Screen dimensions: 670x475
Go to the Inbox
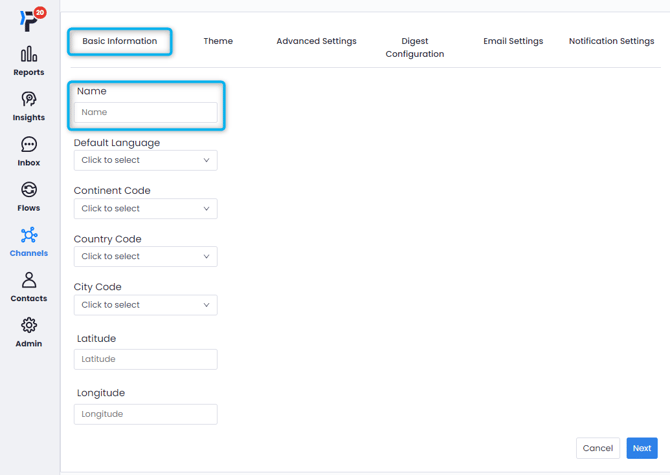[29, 150]
